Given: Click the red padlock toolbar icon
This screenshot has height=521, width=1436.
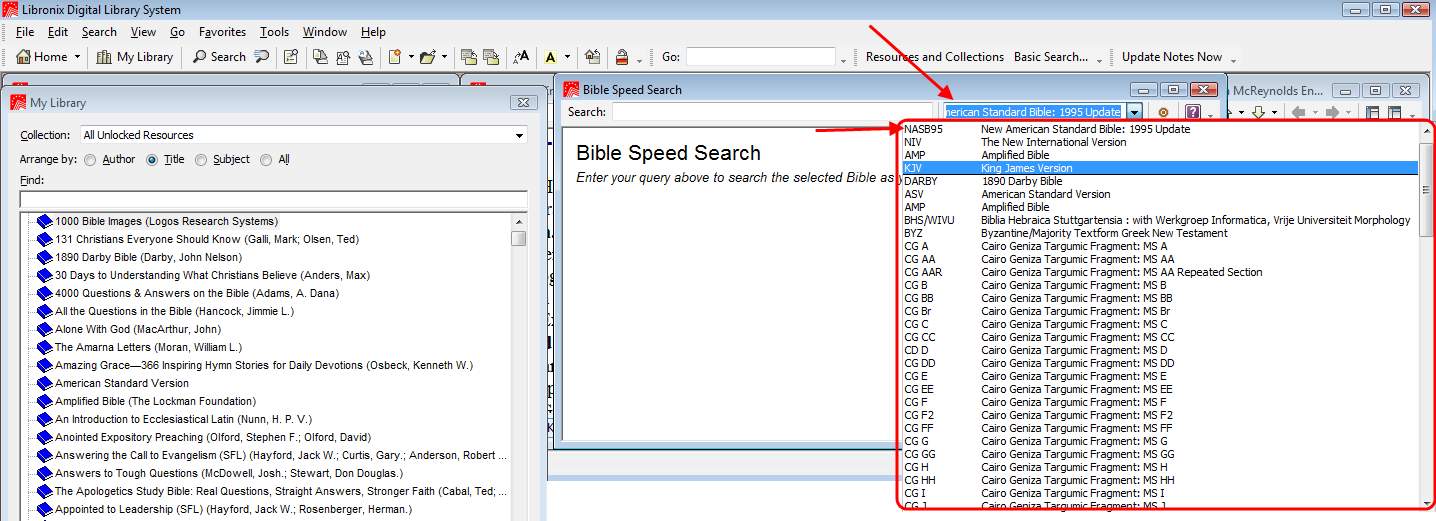Looking at the screenshot, I should point(621,57).
